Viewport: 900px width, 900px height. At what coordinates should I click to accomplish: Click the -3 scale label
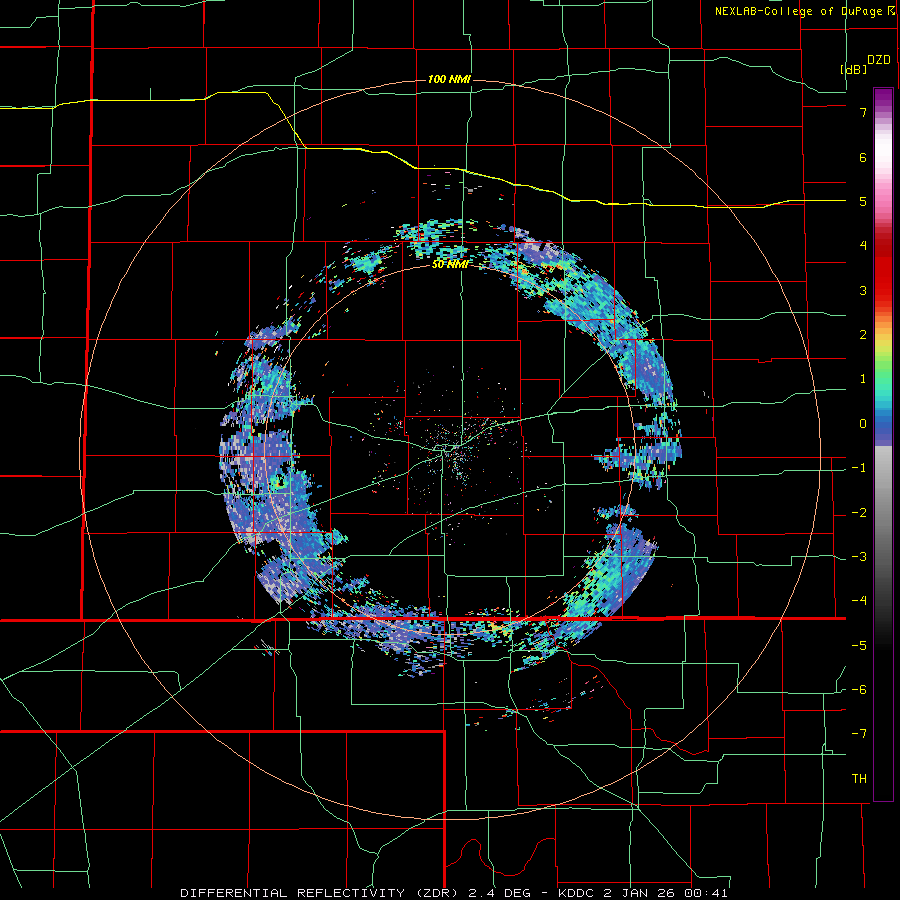pyautogui.click(x=859, y=557)
